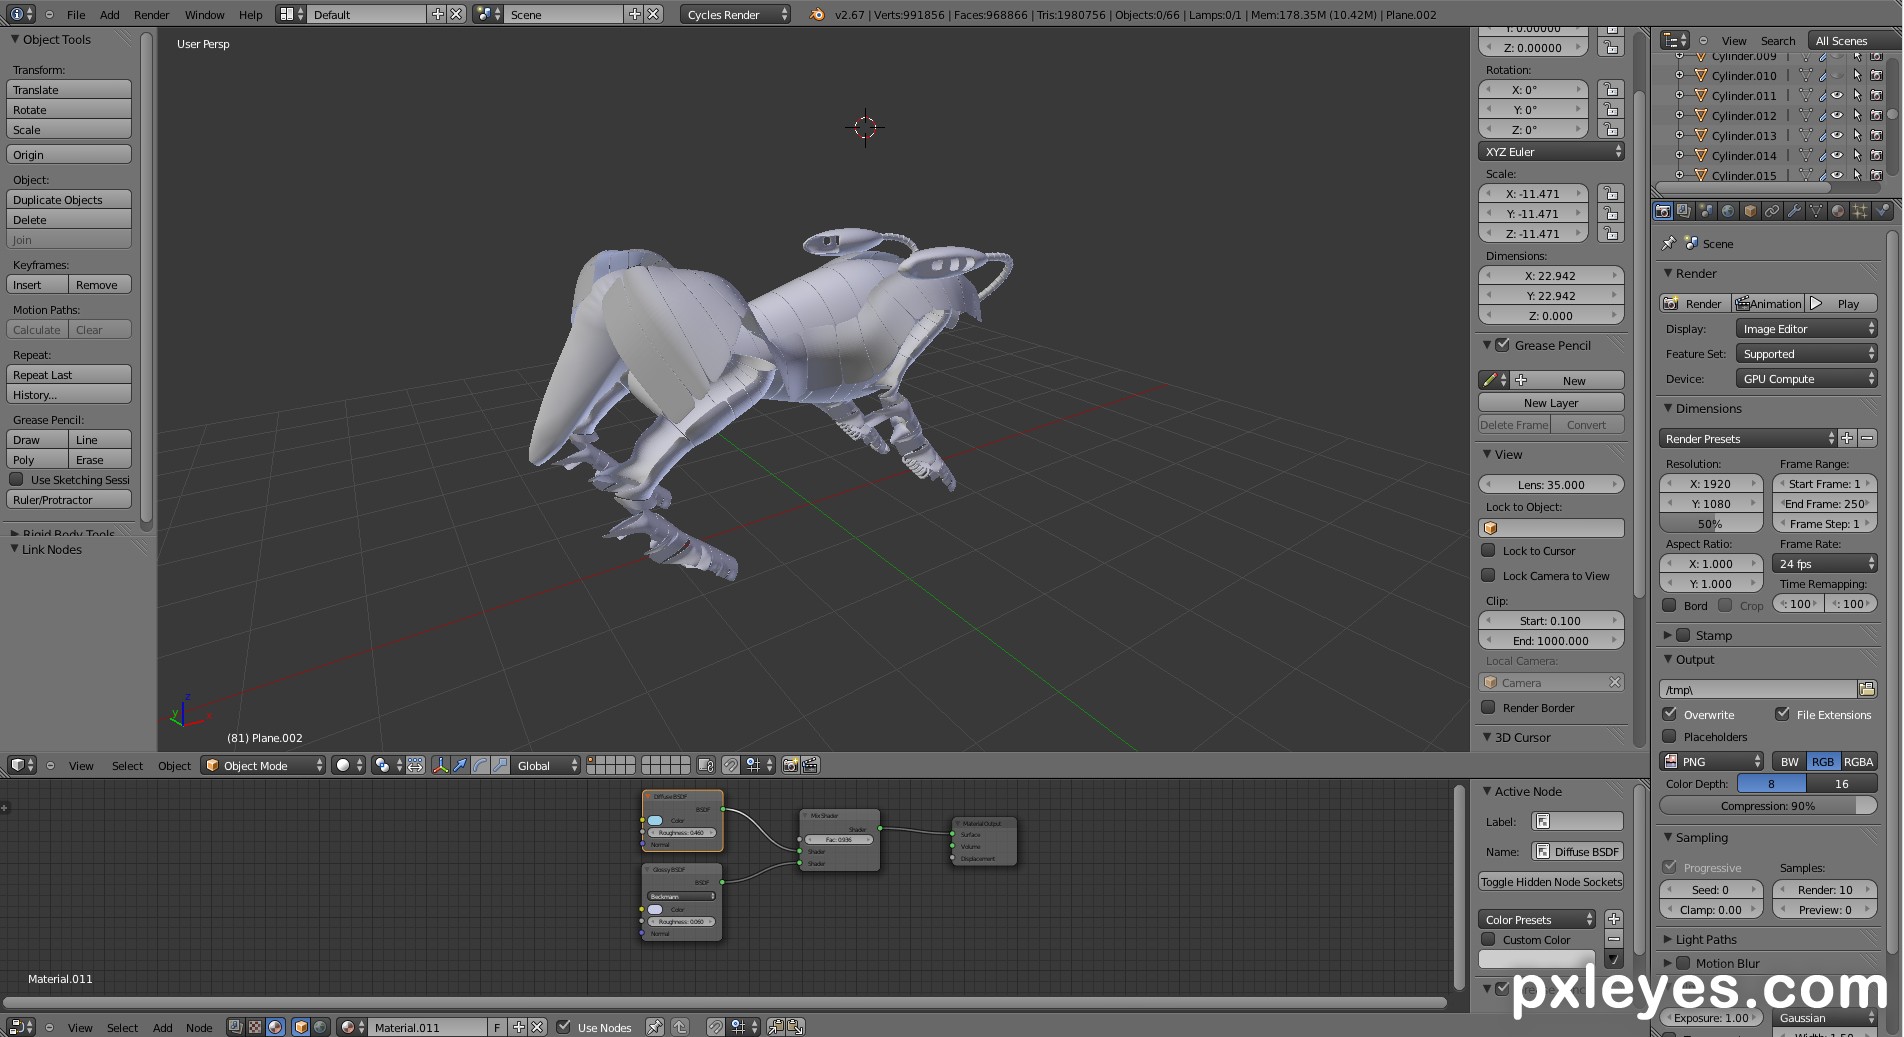Viewport: 1904px width, 1037px height.
Task: Open the File menu
Action: 76,14
